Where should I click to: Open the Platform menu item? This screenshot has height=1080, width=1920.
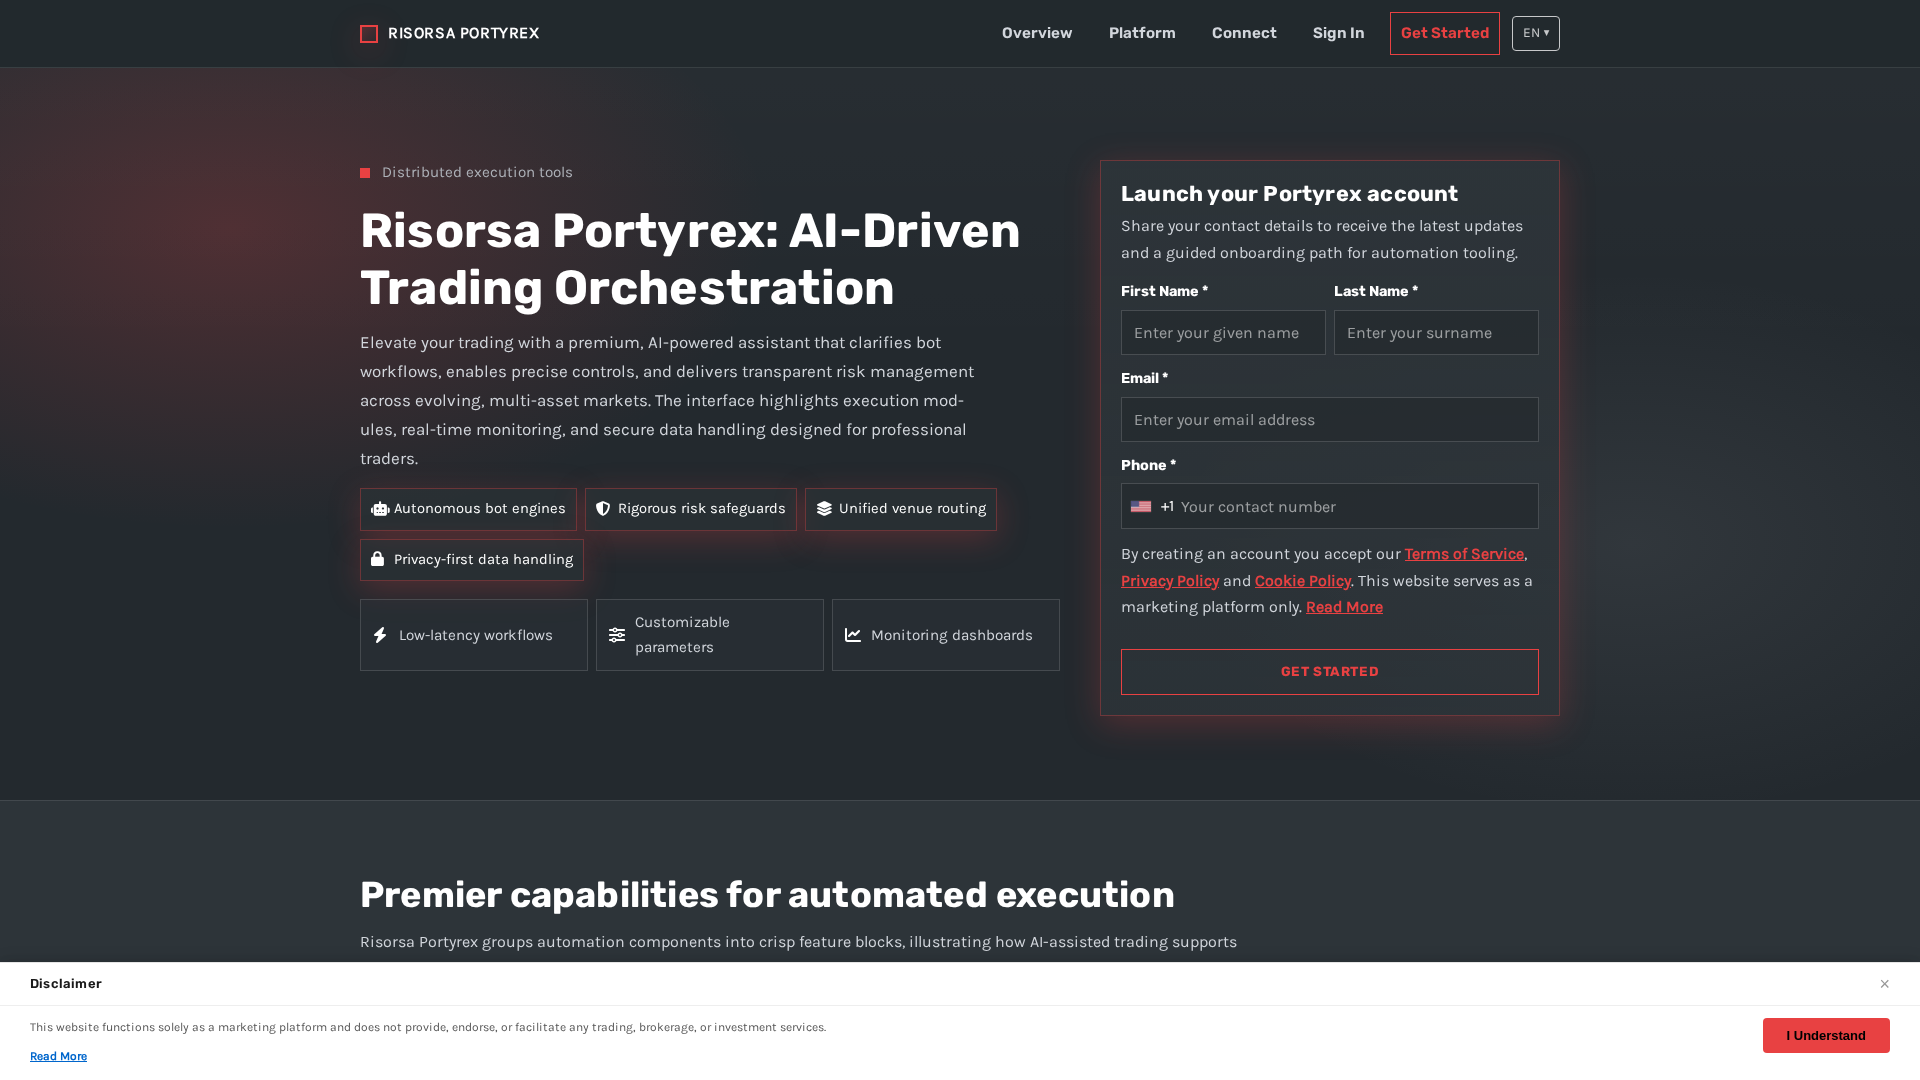(x=1142, y=33)
